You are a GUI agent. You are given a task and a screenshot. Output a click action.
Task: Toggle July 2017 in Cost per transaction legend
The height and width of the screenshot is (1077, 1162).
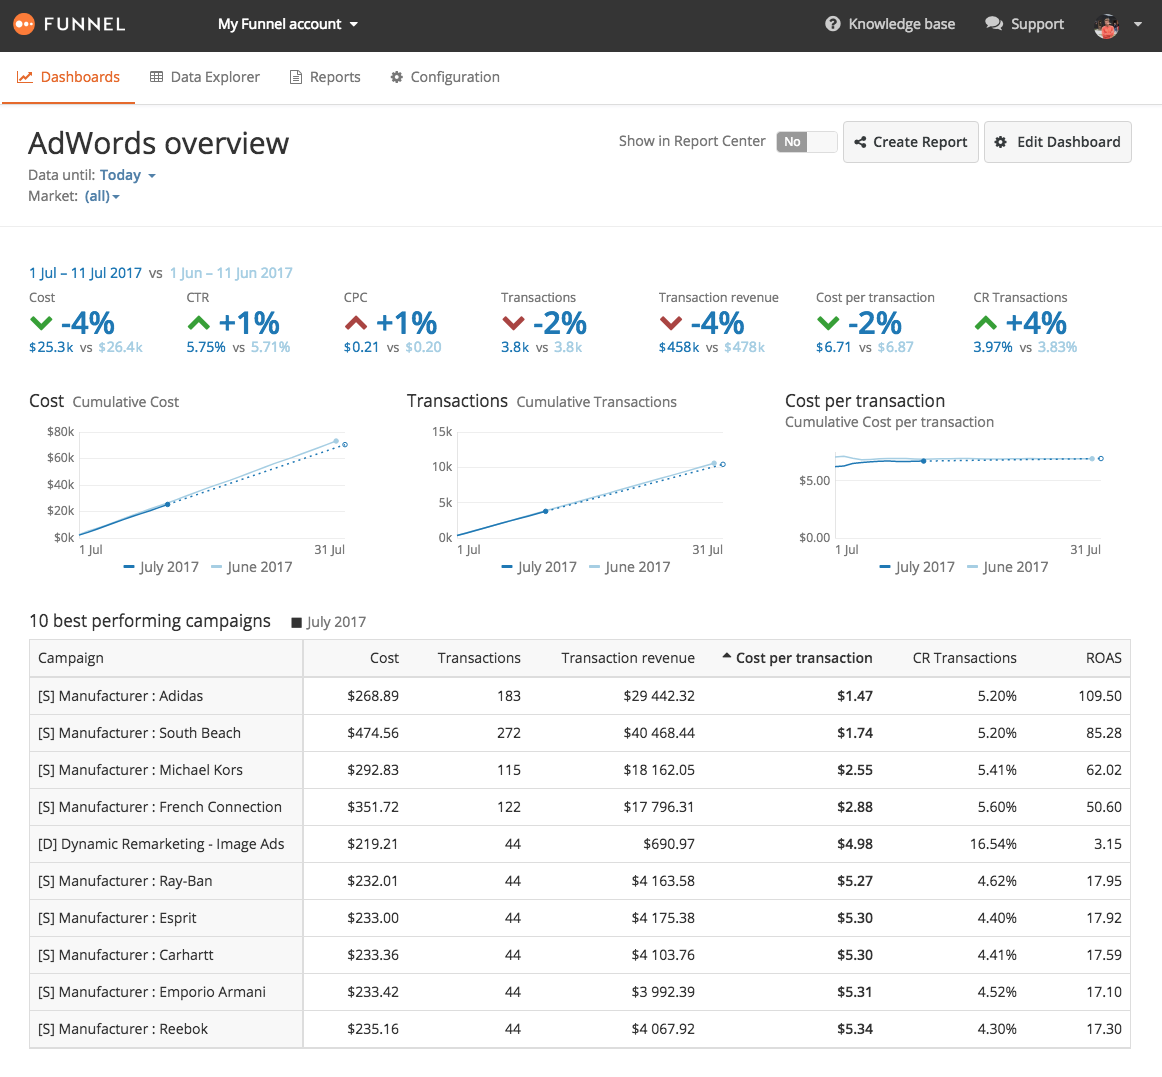coord(917,567)
